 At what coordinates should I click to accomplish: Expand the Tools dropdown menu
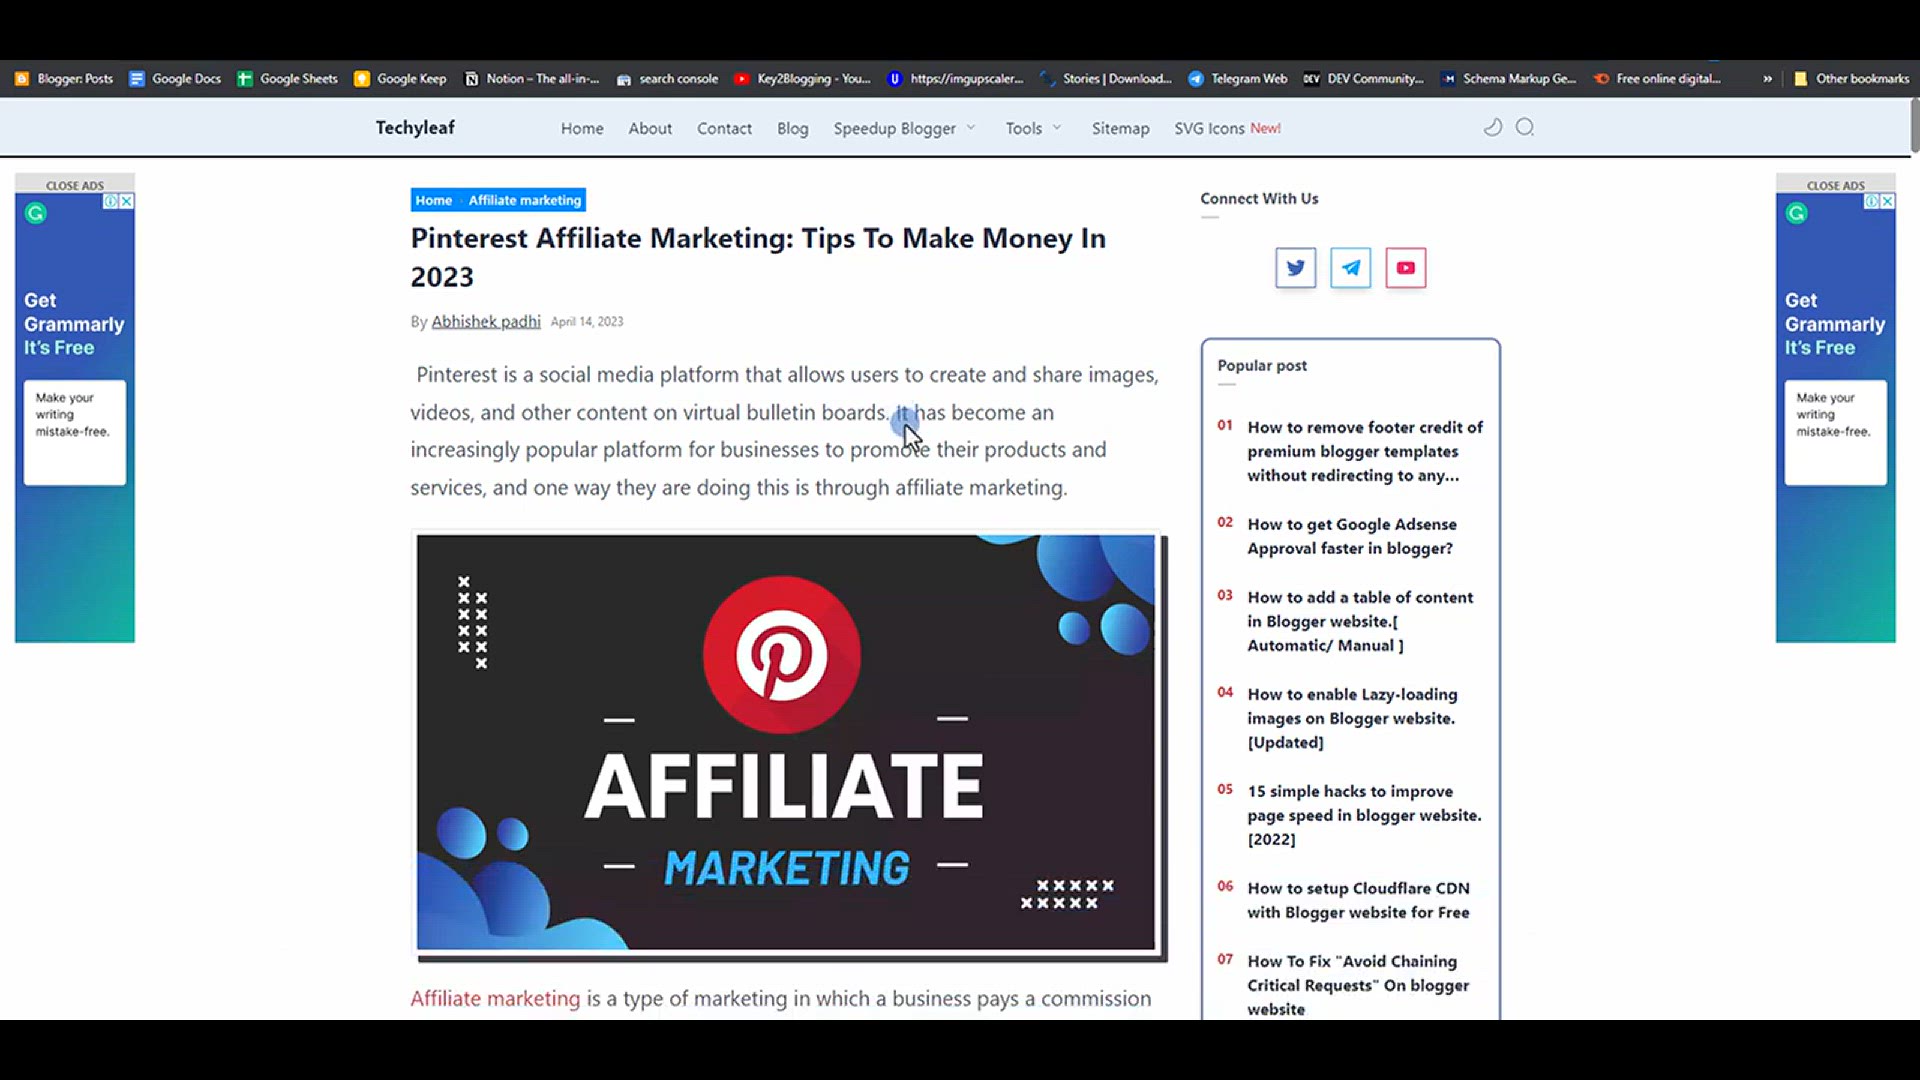coord(1033,128)
